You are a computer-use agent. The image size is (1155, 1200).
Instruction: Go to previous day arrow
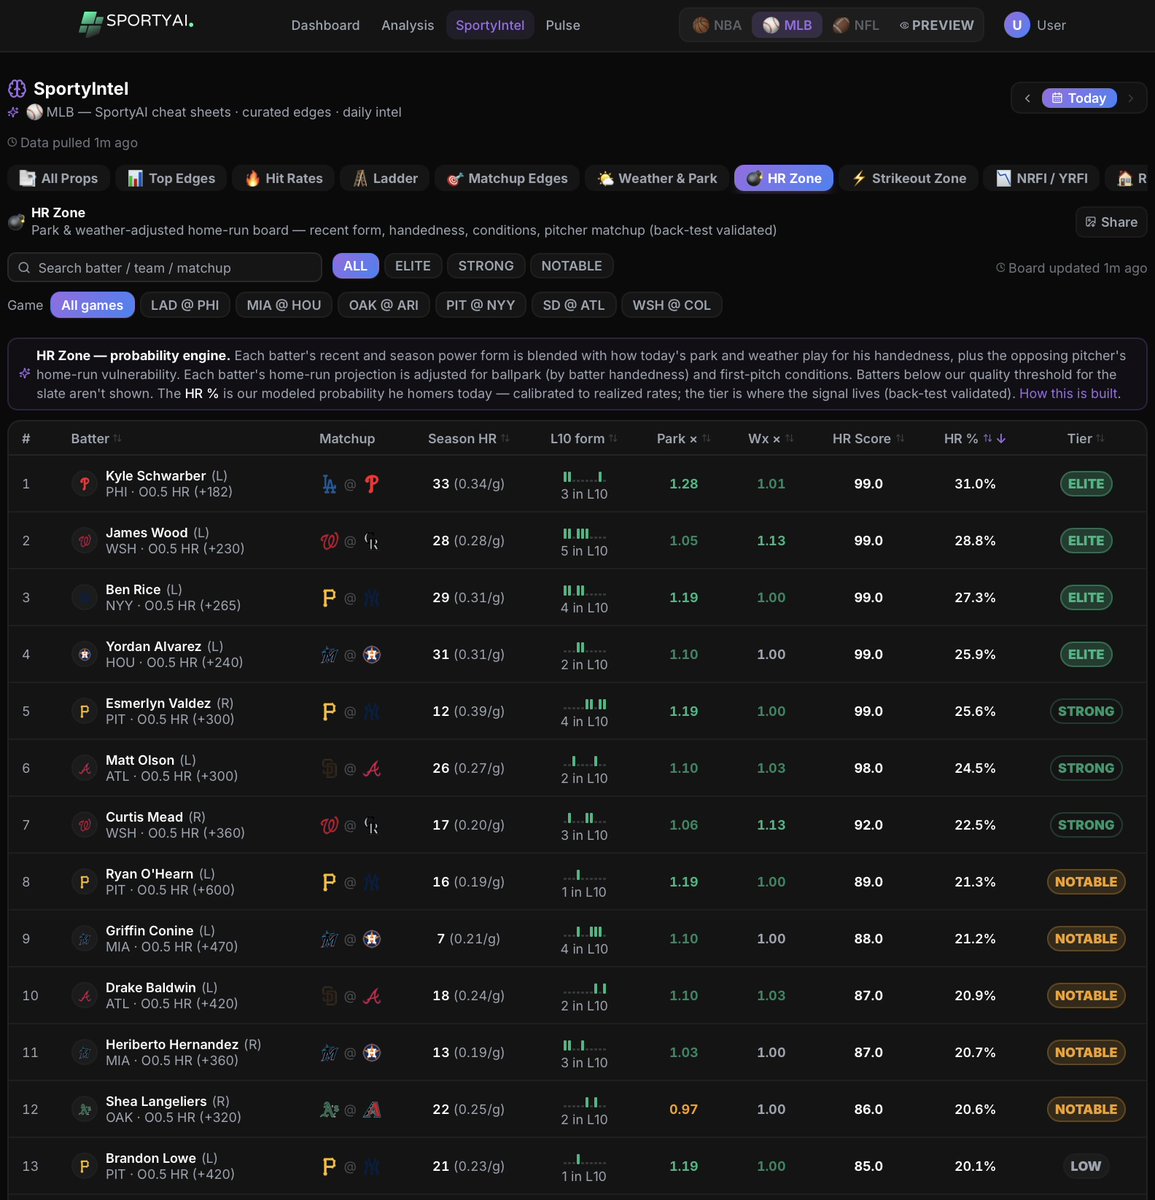point(1027,98)
